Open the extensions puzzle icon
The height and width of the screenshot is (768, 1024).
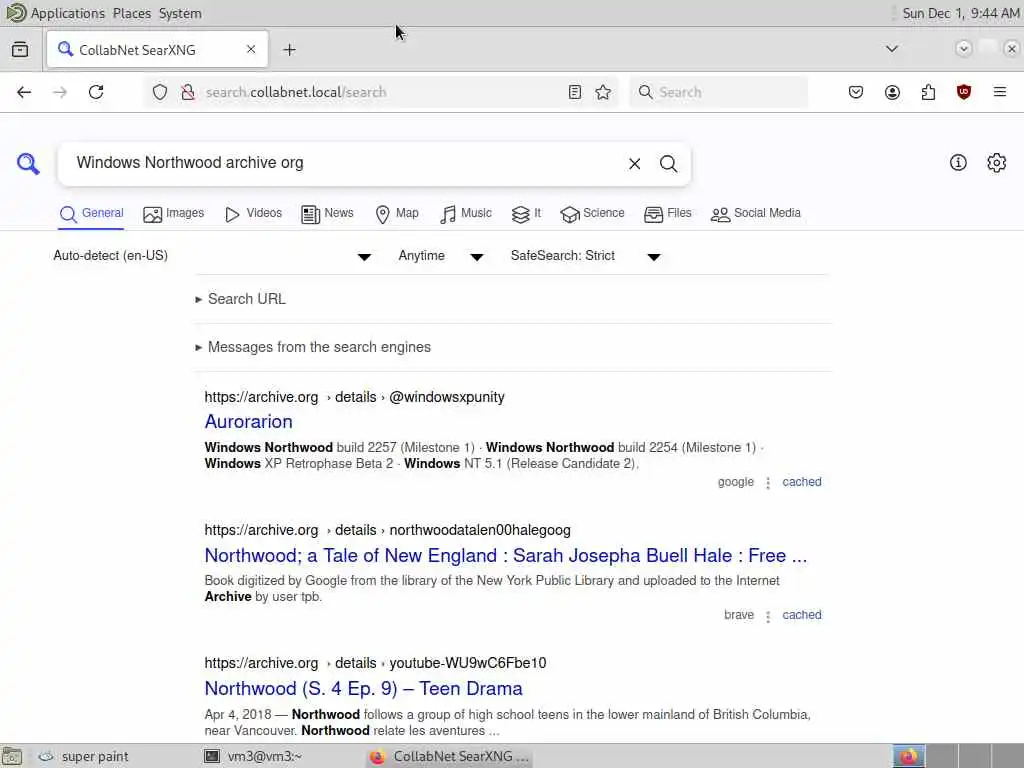928,92
